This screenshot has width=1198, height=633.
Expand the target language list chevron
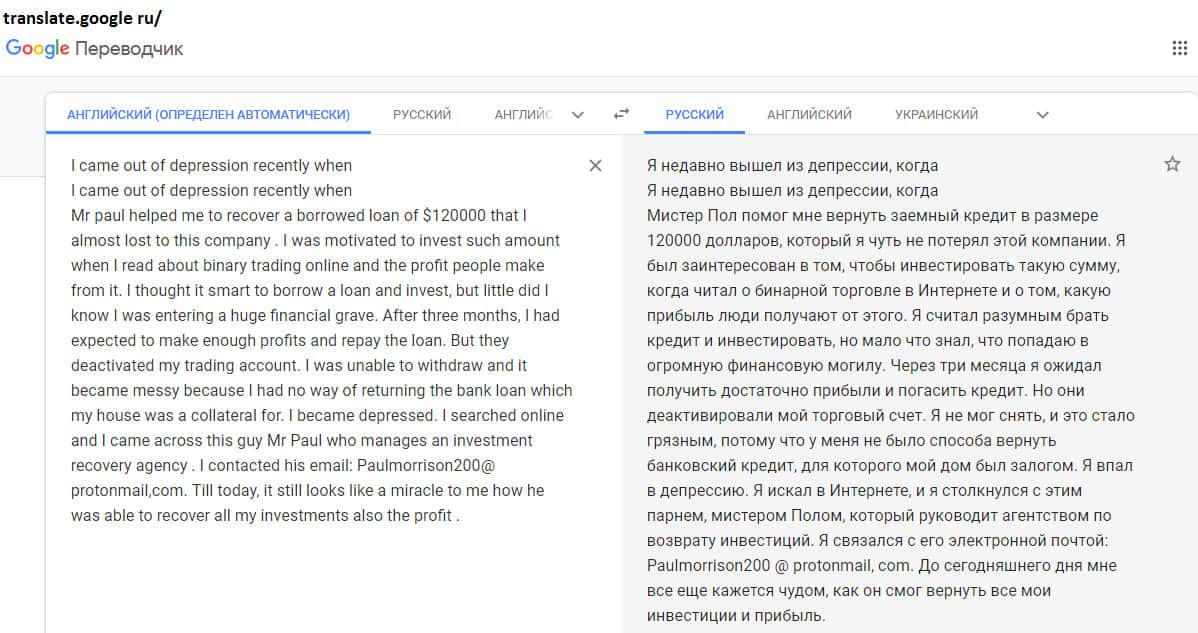(x=1042, y=115)
